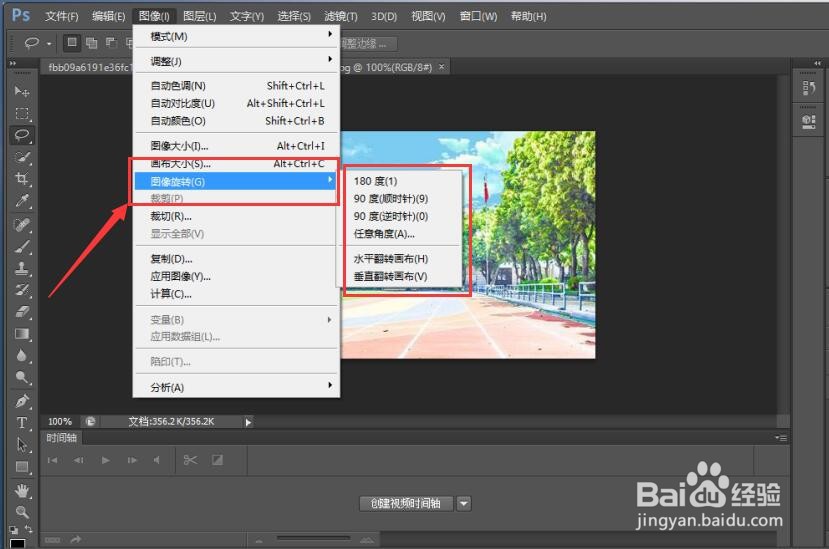Screen dimensions: 829x549
Task: Open status bar document info arrow
Action: pos(248,422)
